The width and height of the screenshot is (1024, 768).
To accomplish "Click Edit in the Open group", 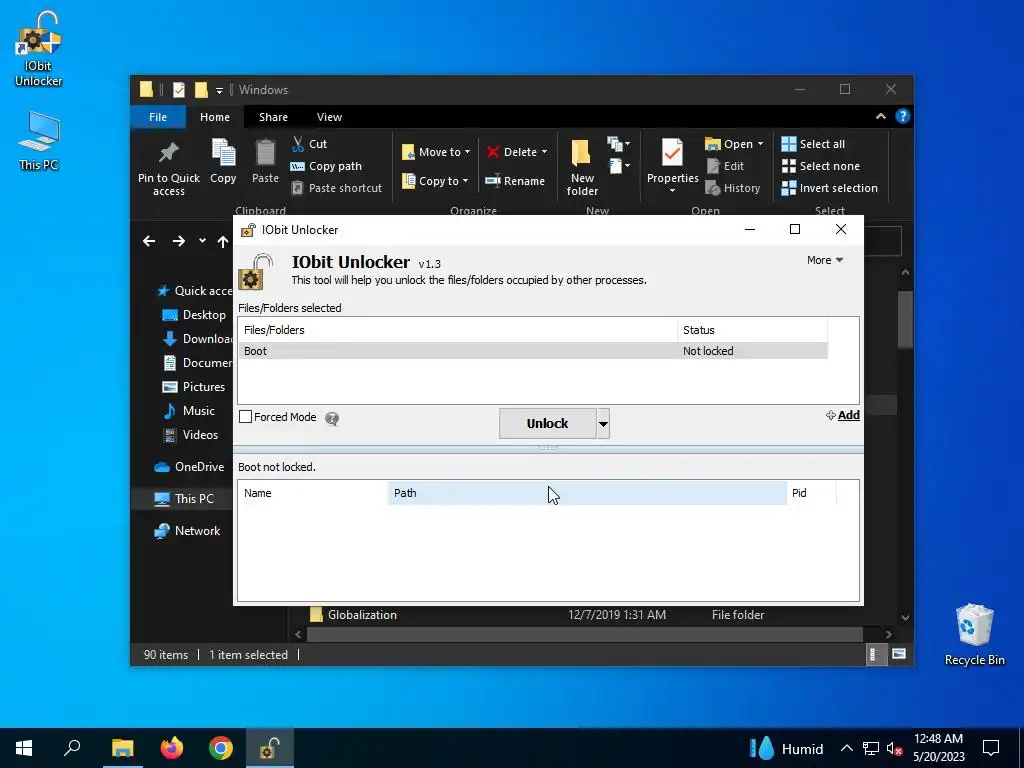I will tap(725, 166).
